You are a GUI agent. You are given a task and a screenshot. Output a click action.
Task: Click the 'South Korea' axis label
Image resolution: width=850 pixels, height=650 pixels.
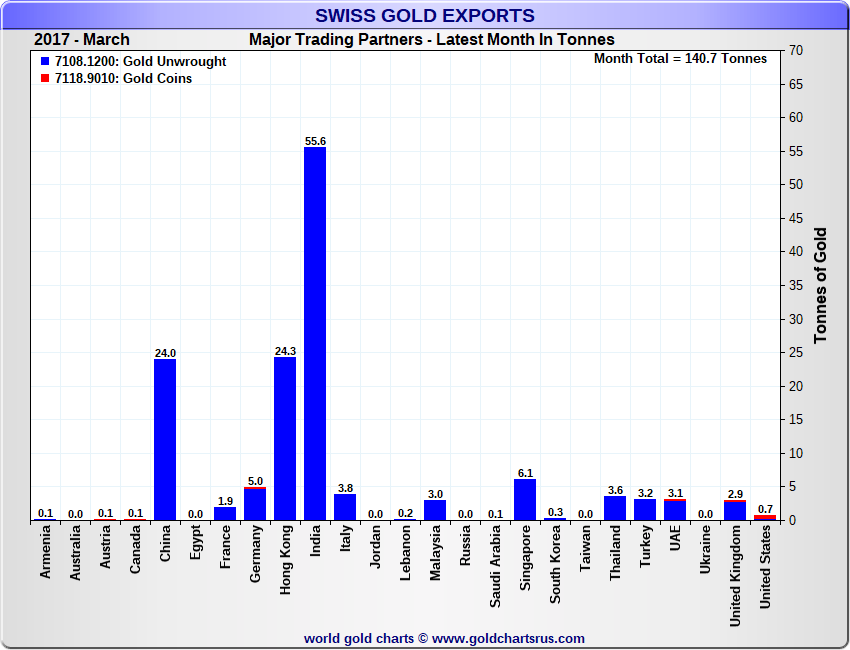pos(556,564)
